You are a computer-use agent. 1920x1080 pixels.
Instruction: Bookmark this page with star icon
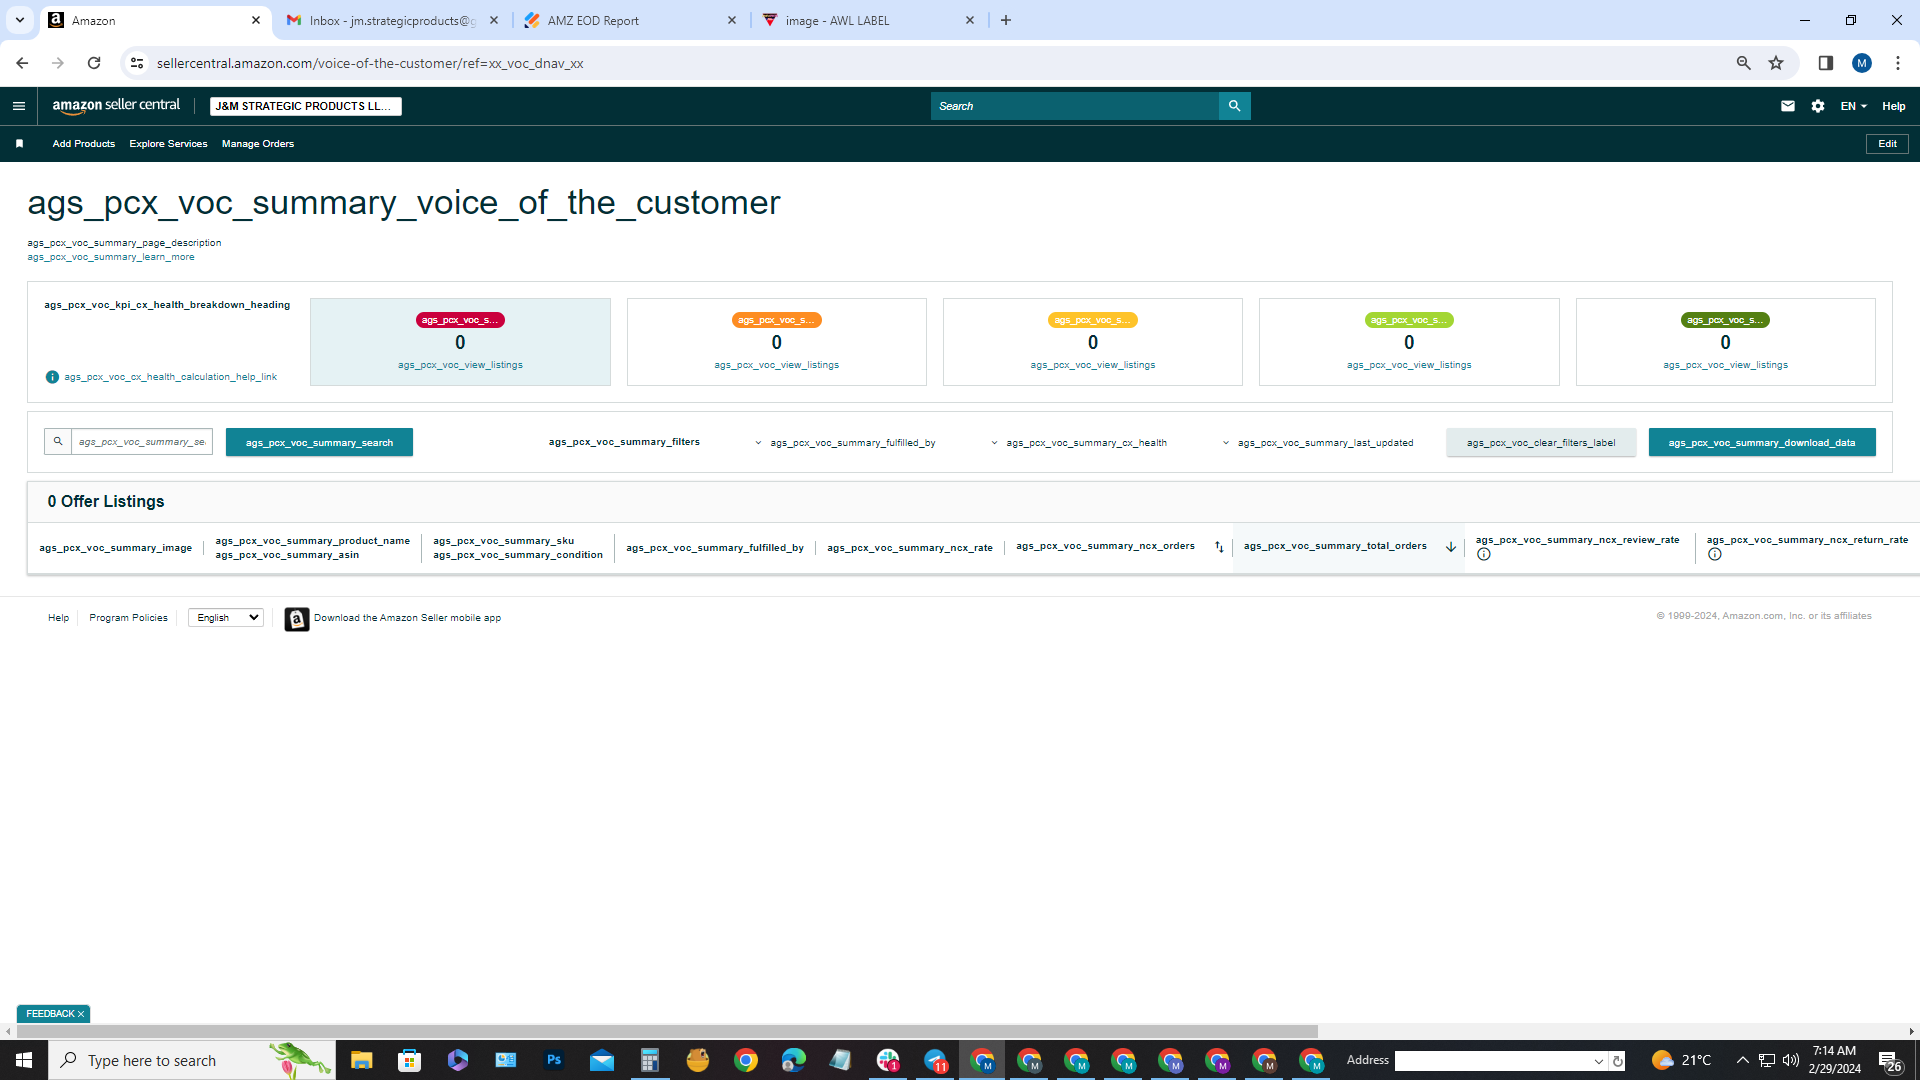(x=1776, y=63)
